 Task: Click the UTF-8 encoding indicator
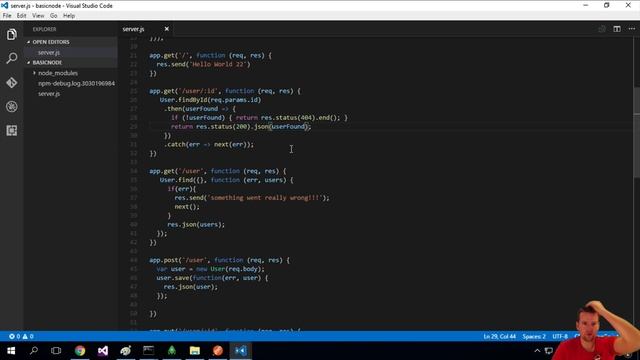point(560,336)
